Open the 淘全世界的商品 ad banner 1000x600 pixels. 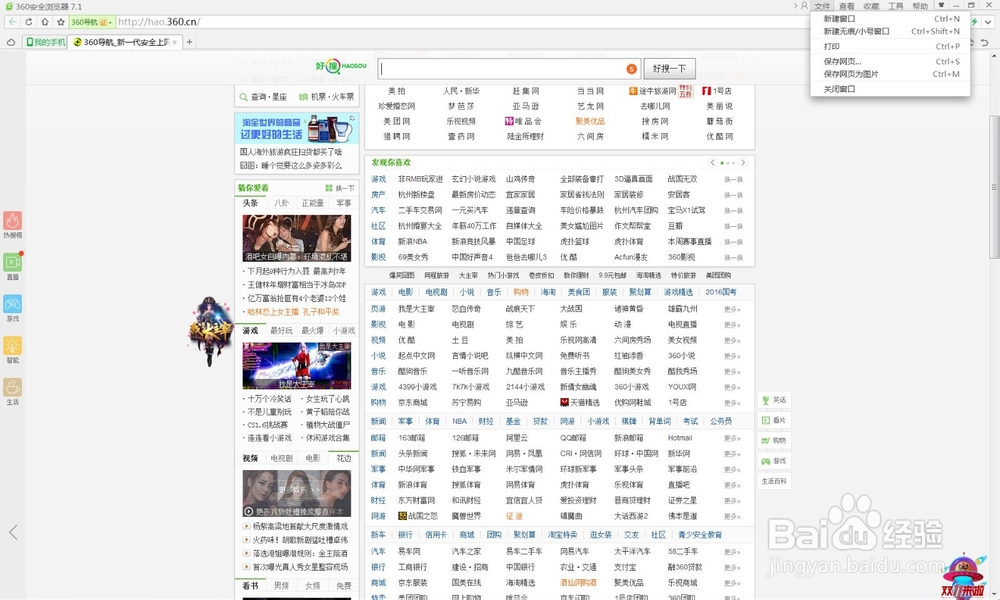click(297, 128)
